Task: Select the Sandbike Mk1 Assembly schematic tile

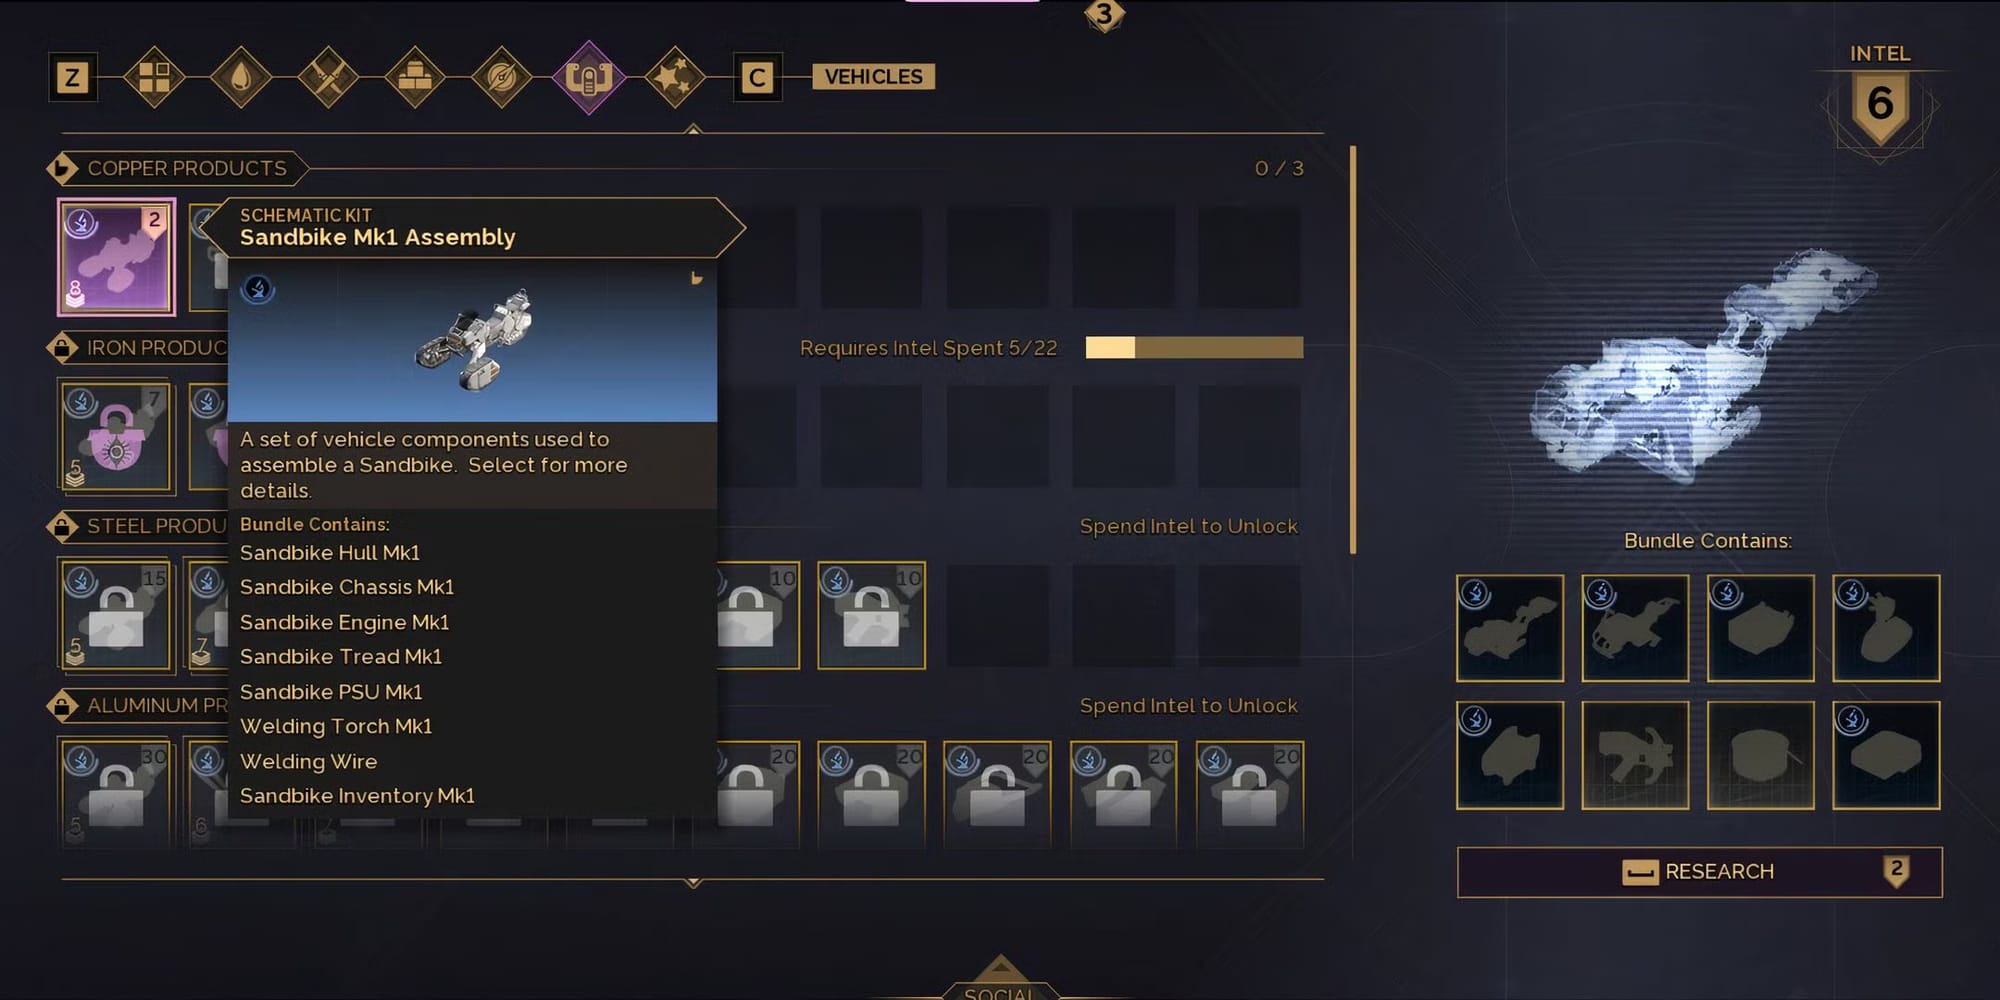Action: point(116,257)
